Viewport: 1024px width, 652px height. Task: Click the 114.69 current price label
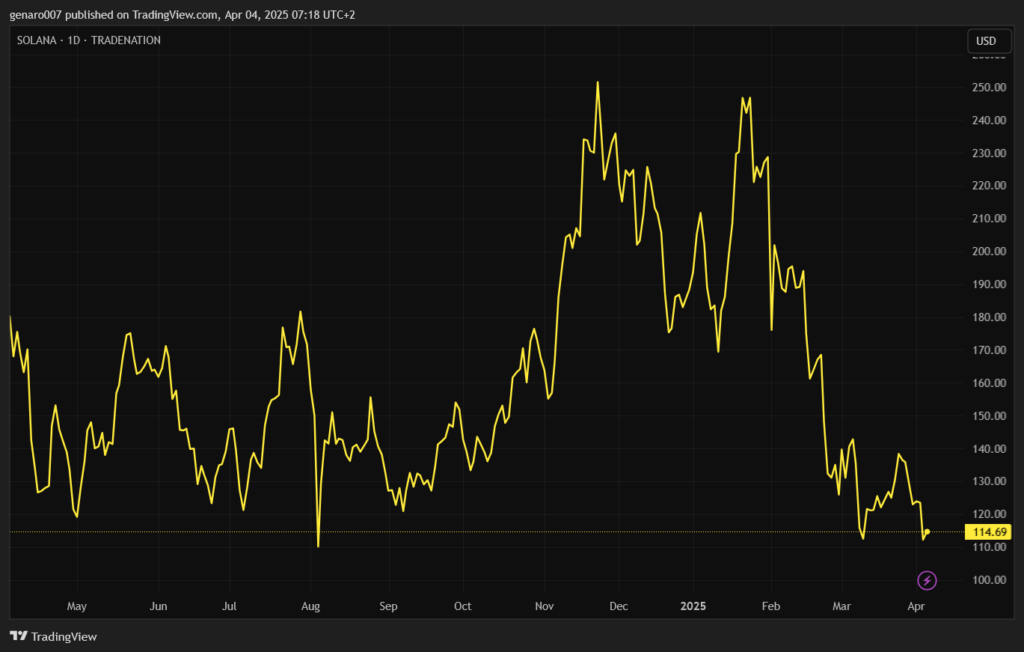[988, 532]
